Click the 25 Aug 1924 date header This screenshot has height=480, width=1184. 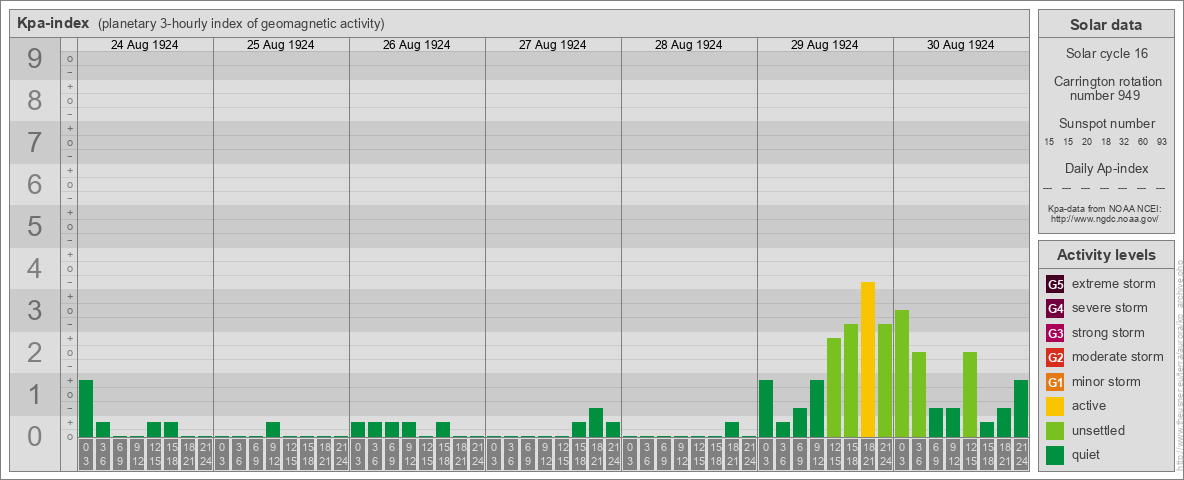point(281,45)
